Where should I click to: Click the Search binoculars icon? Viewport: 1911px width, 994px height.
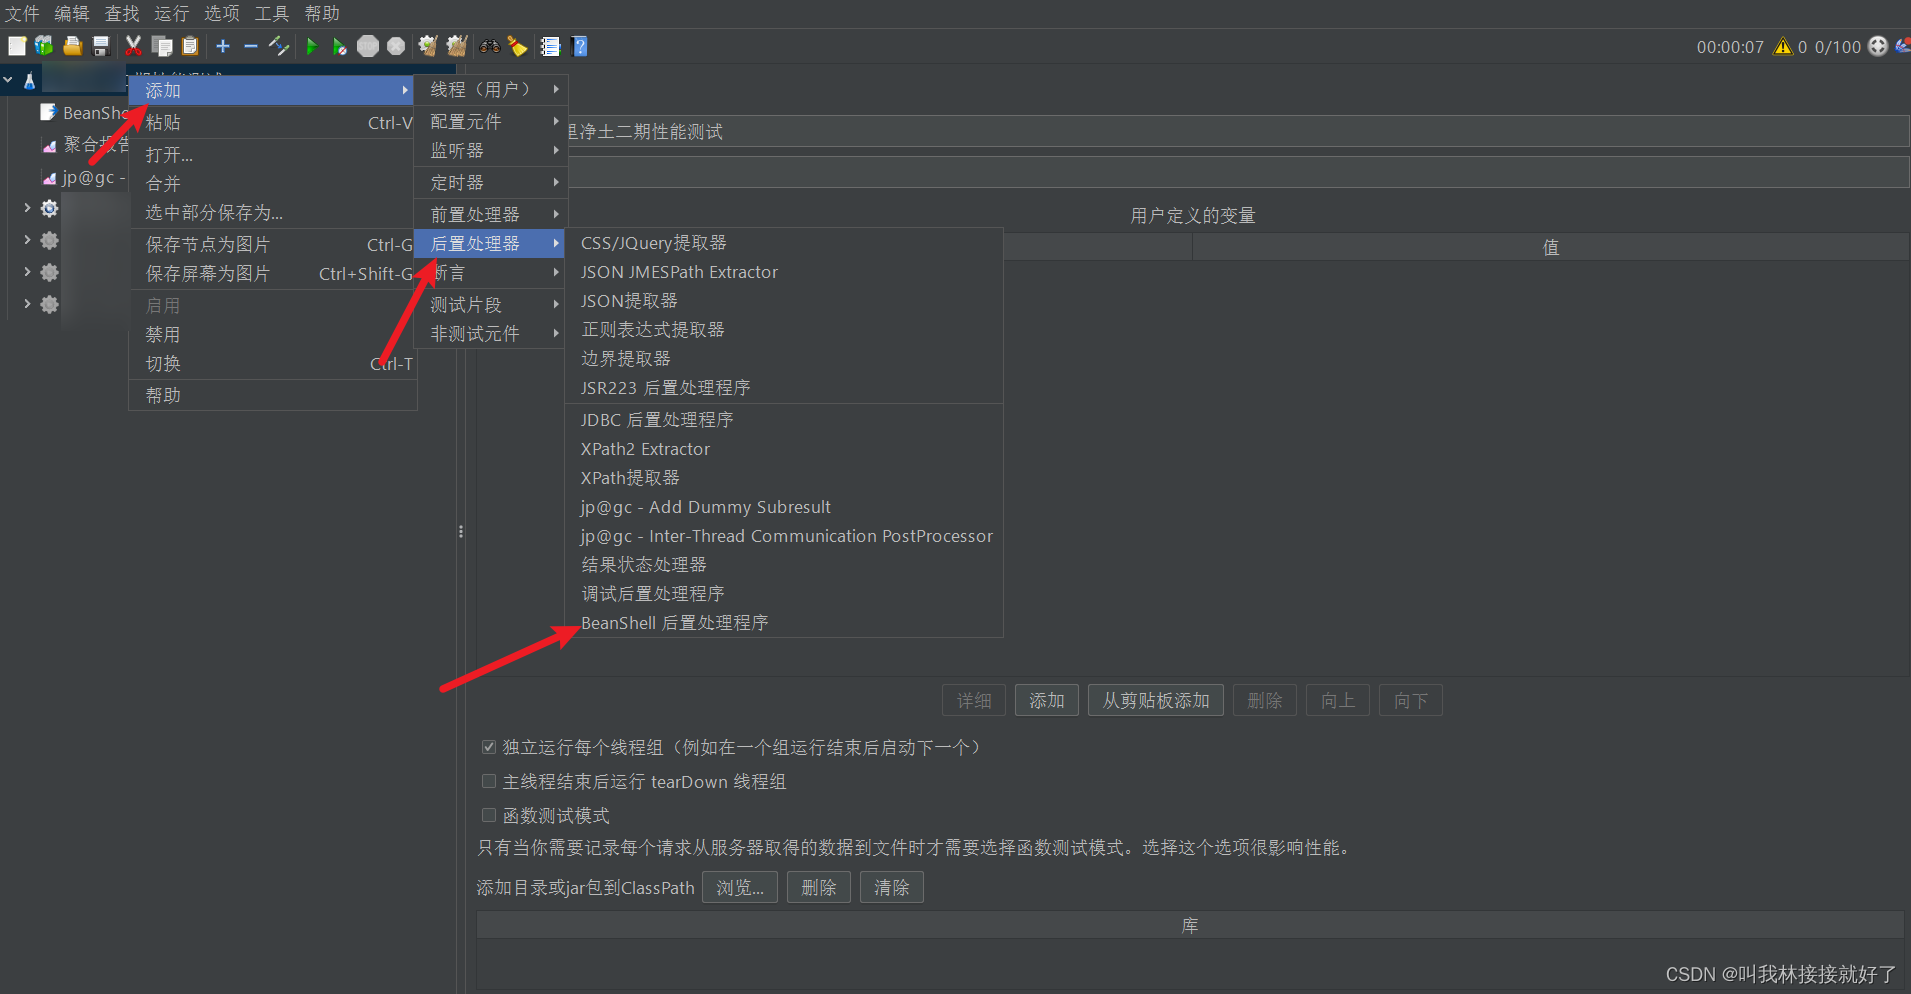click(x=489, y=46)
